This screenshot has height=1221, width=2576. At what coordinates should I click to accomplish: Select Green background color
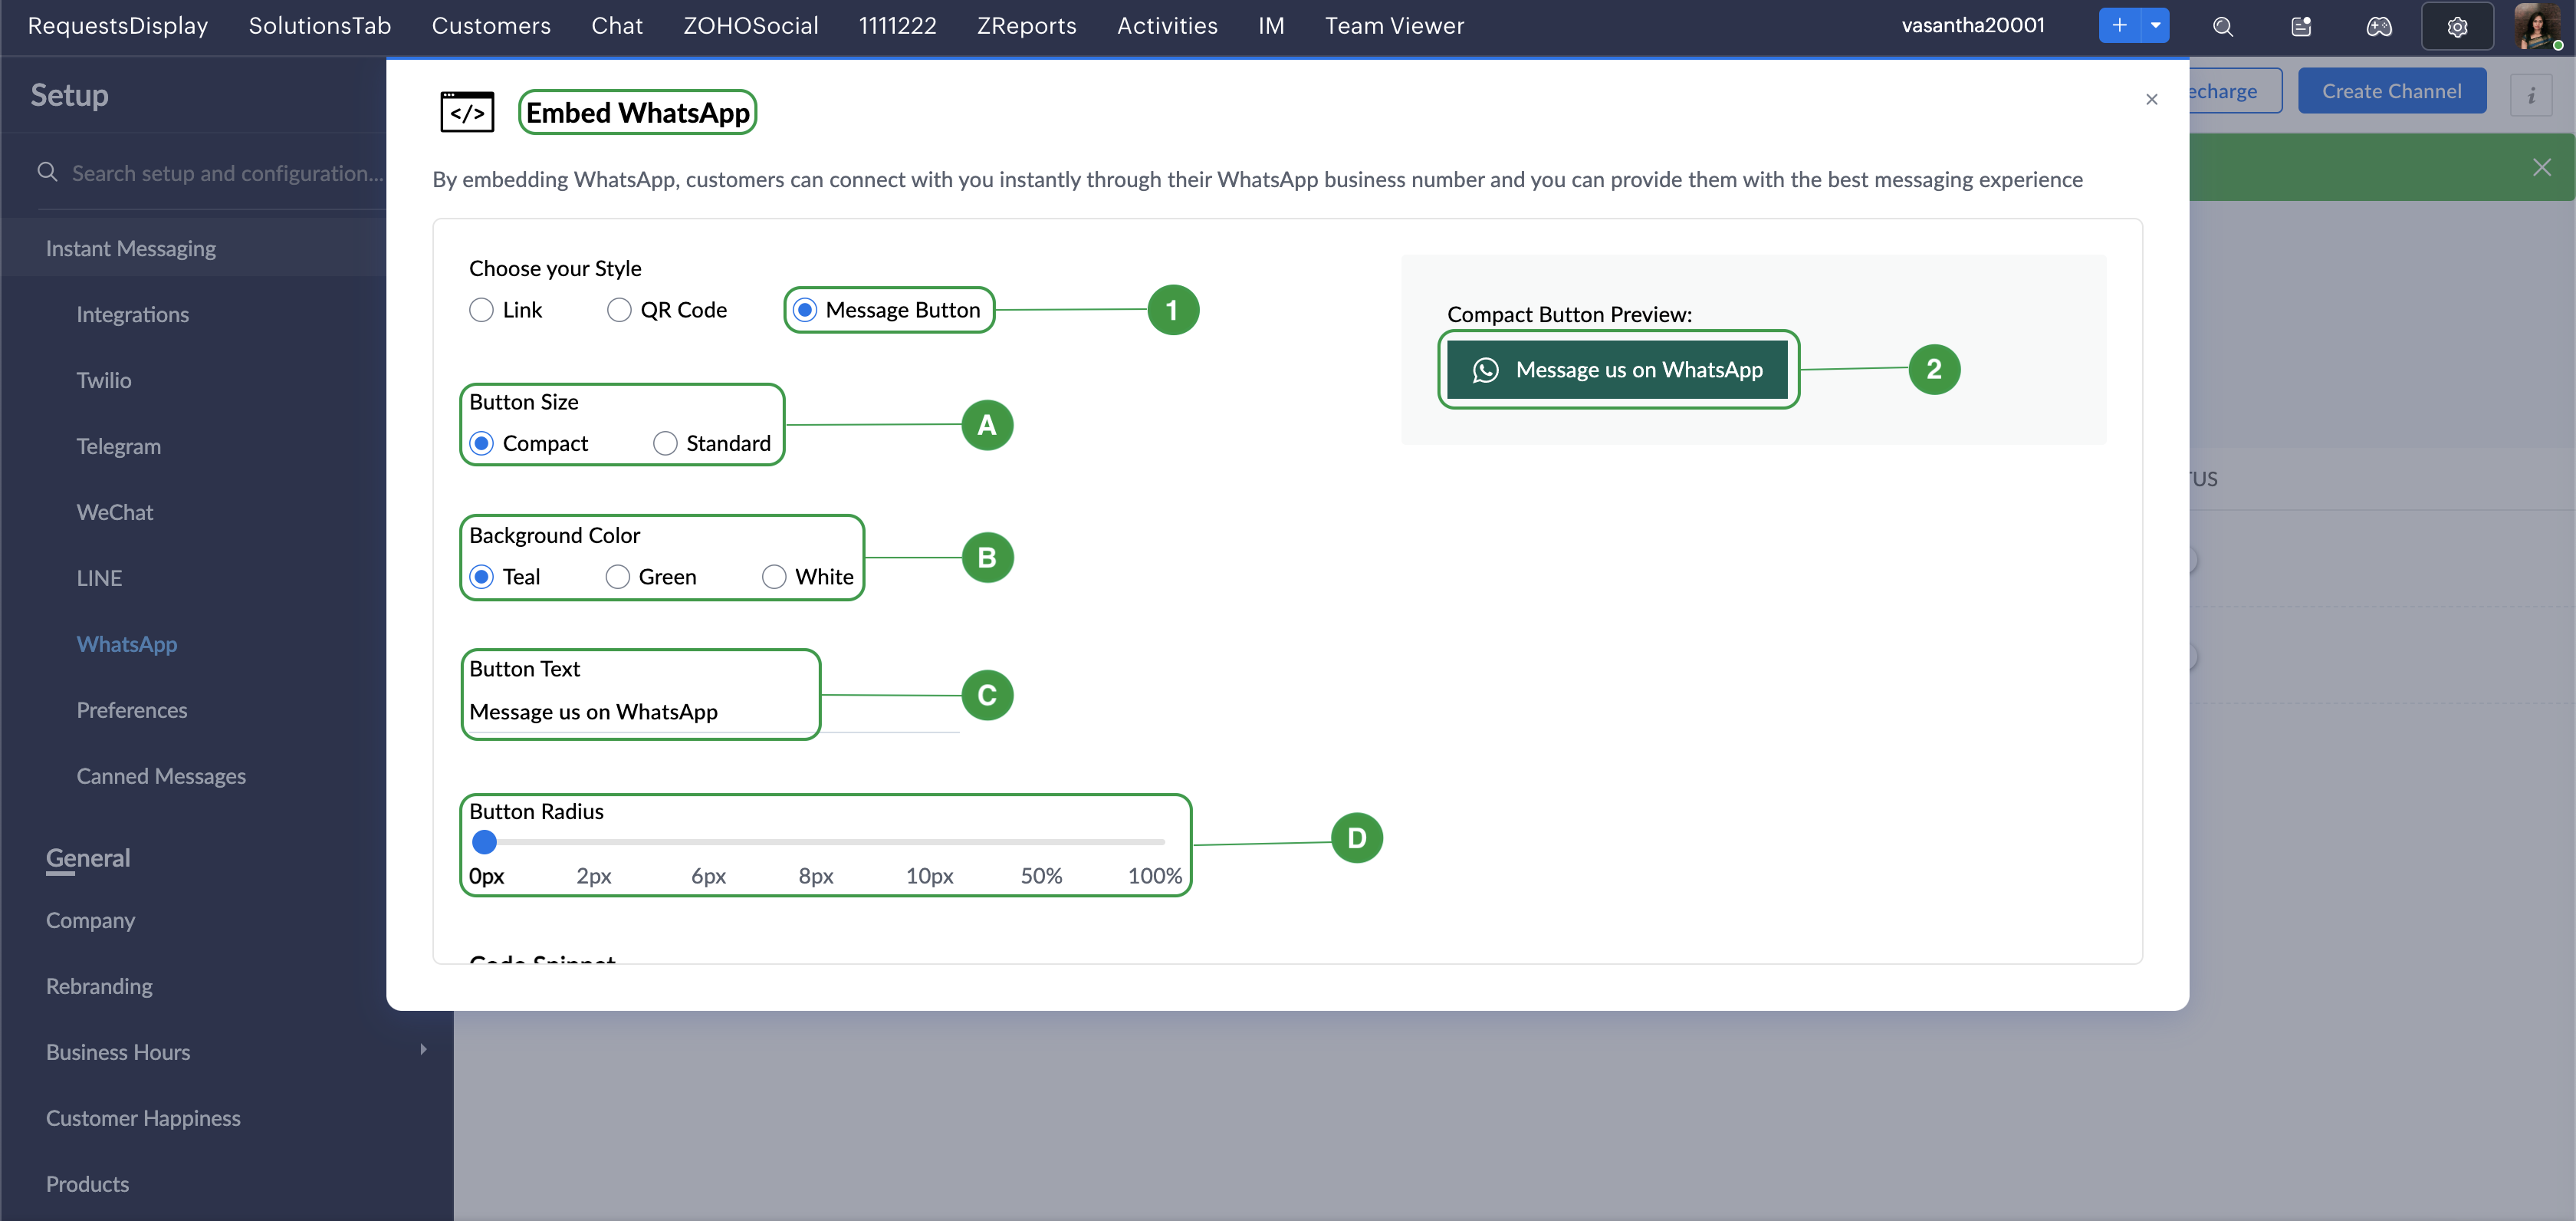pyautogui.click(x=618, y=577)
